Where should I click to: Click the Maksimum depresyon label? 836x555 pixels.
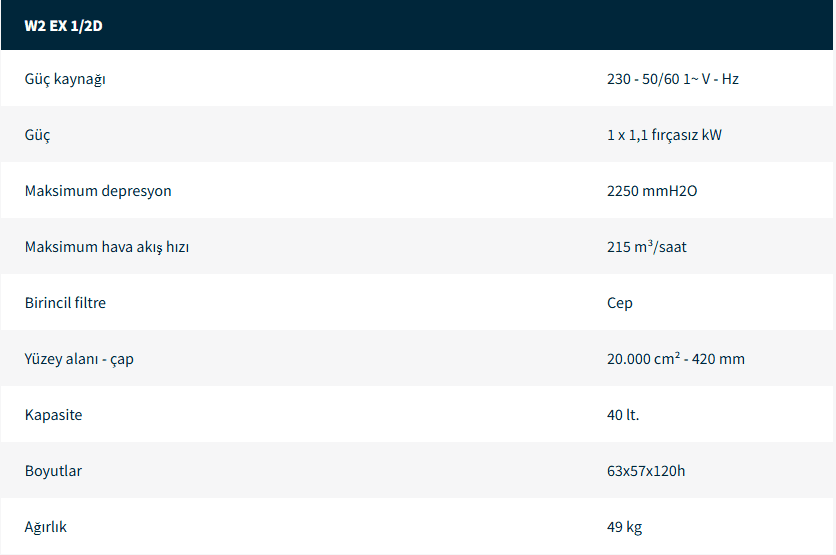tap(98, 191)
